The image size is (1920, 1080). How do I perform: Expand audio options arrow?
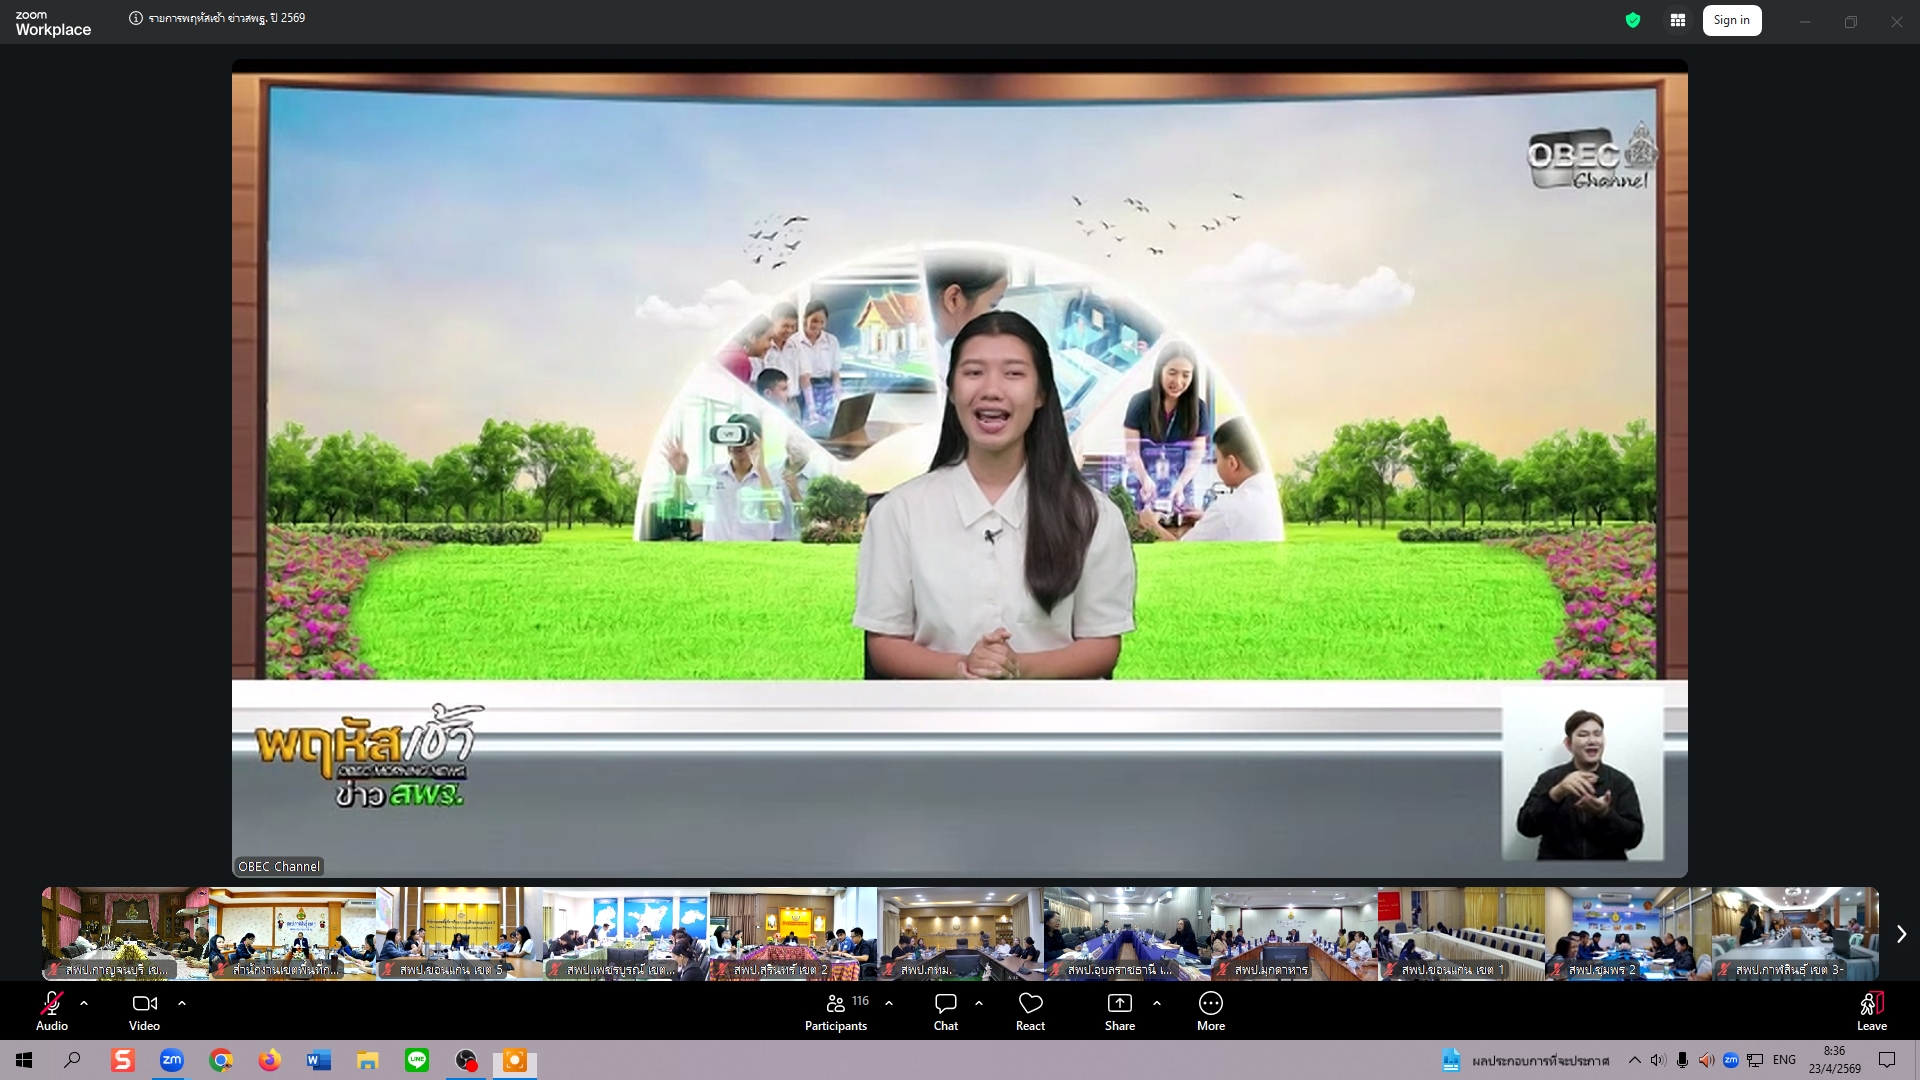[84, 1002]
